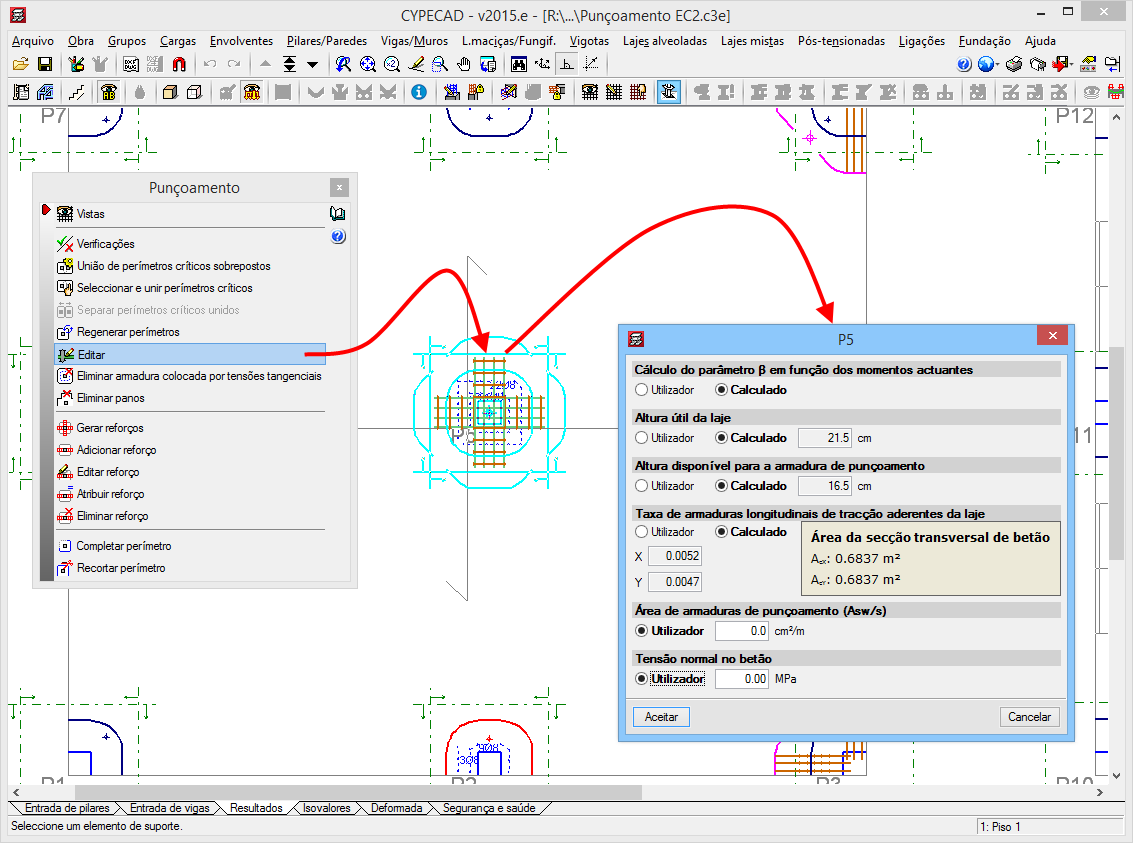Click the Tensão normal MPa input field
Screen dimensions: 1133x843
click(x=742, y=679)
